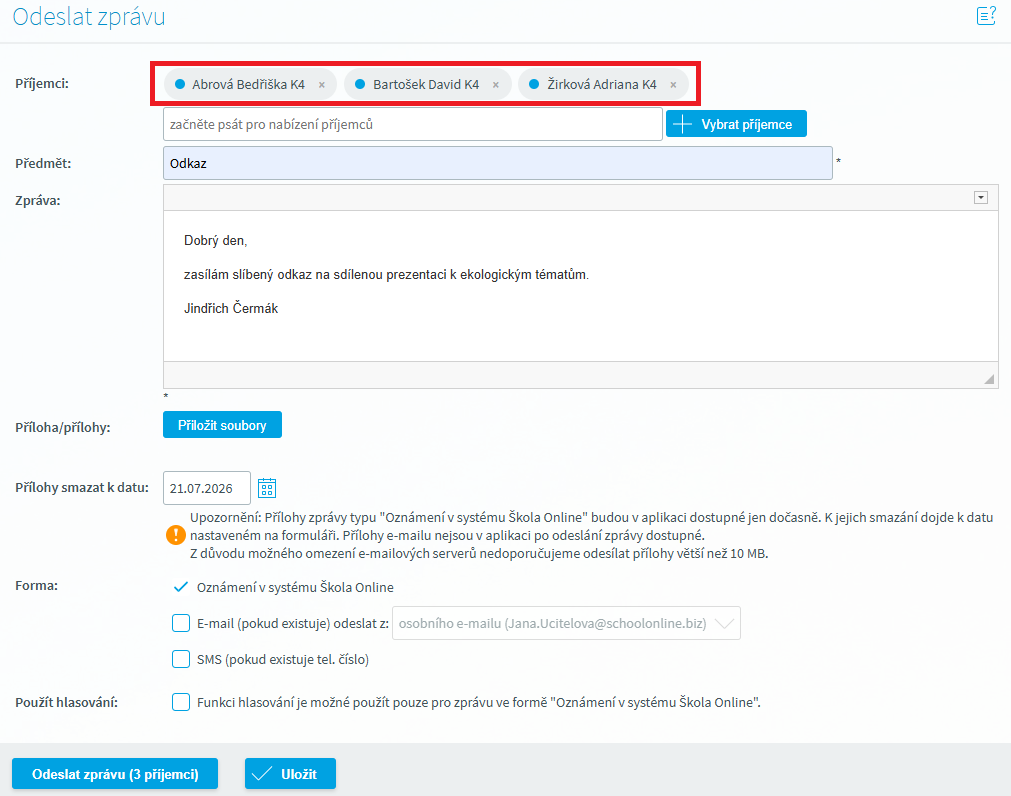Image resolution: width=1011 pixels, height=796 pixels.
Task: Remove recipient Žirková Adriana K4
Action: tap(673, 85)
